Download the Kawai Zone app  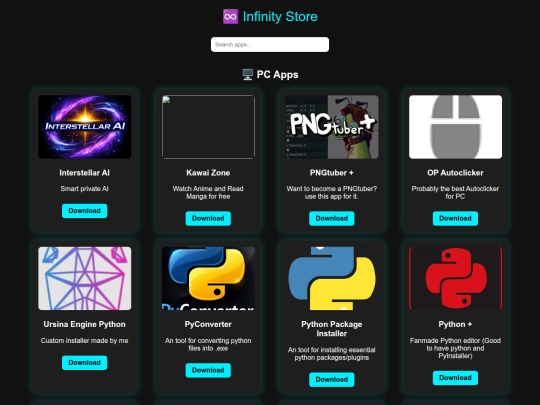coord(208,218)
